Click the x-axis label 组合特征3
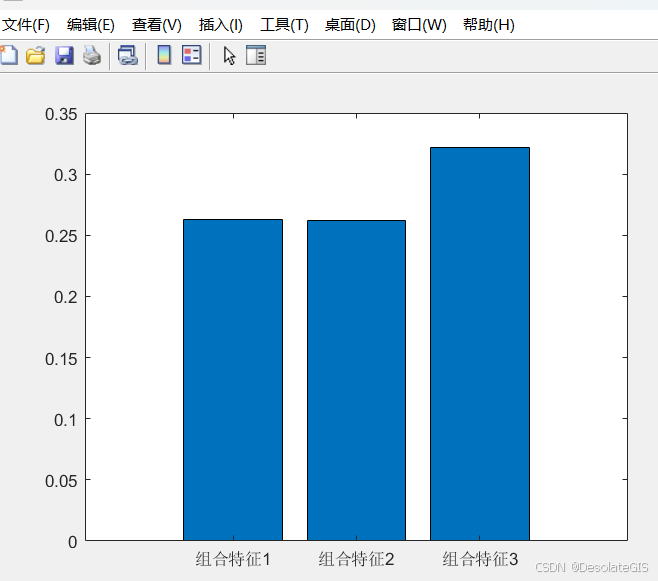Image resolution: width=658 pixels, height=581 pixels. (480, 559)
